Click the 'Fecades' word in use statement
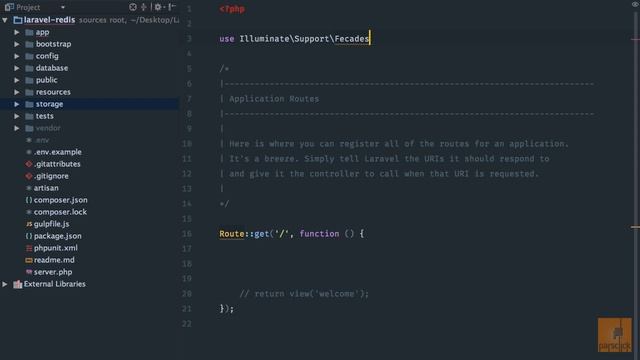Viewport: 640px width, 360px height. tap(351, 39)
